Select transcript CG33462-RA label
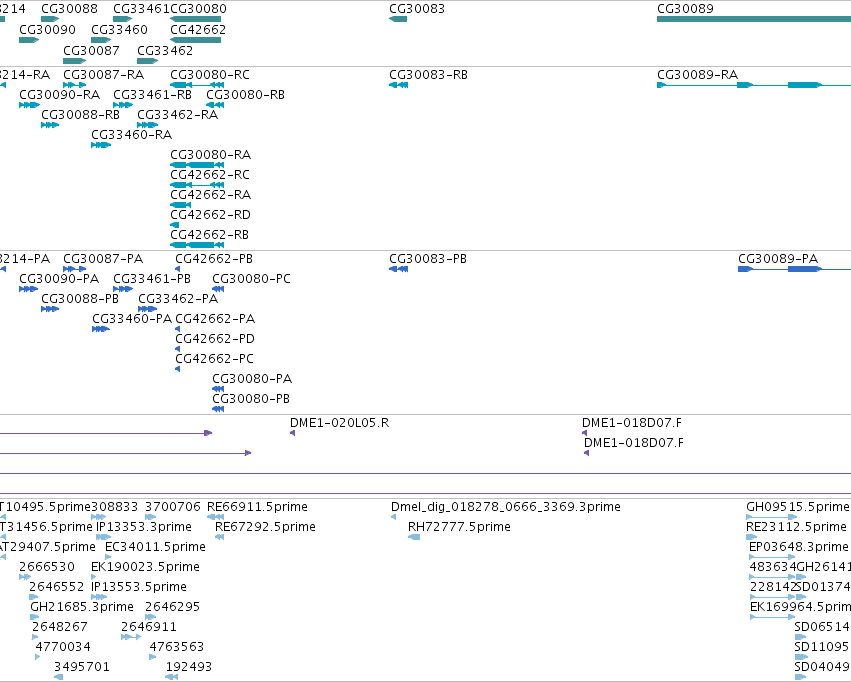This screenshot has width=851, height=682. (x=177, y=114)
